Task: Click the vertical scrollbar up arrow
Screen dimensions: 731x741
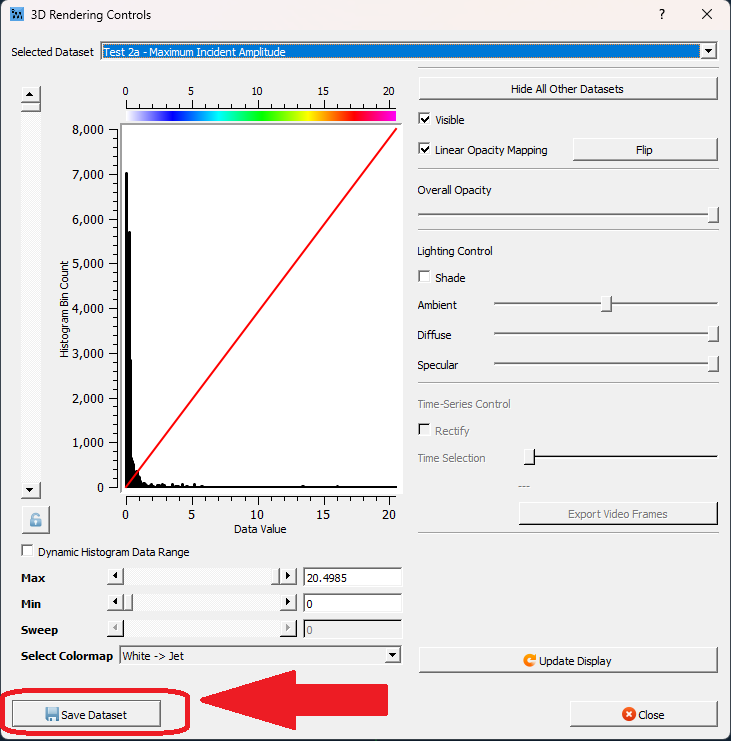Action: (31, 96)
